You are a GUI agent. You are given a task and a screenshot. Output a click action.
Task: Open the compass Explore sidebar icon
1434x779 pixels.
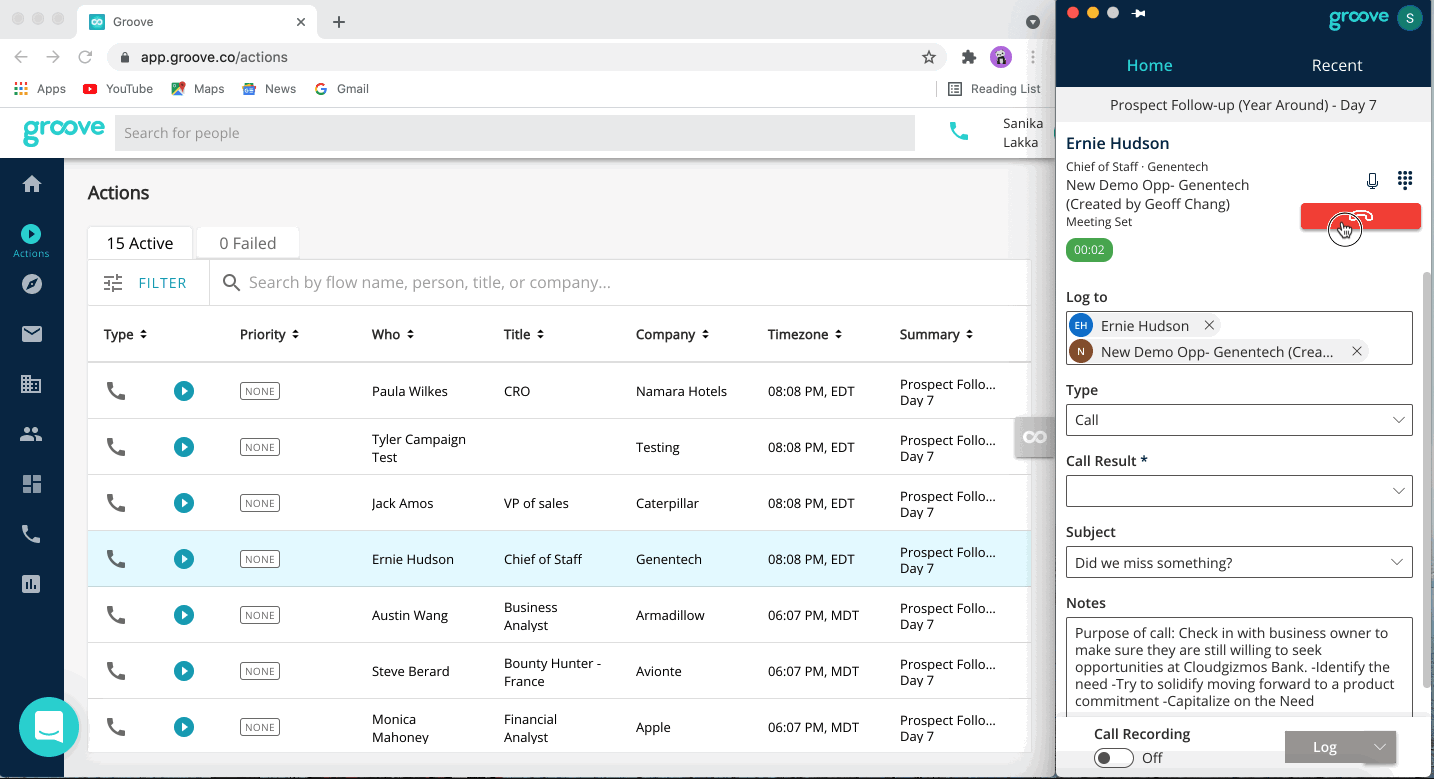pos(32,284)
